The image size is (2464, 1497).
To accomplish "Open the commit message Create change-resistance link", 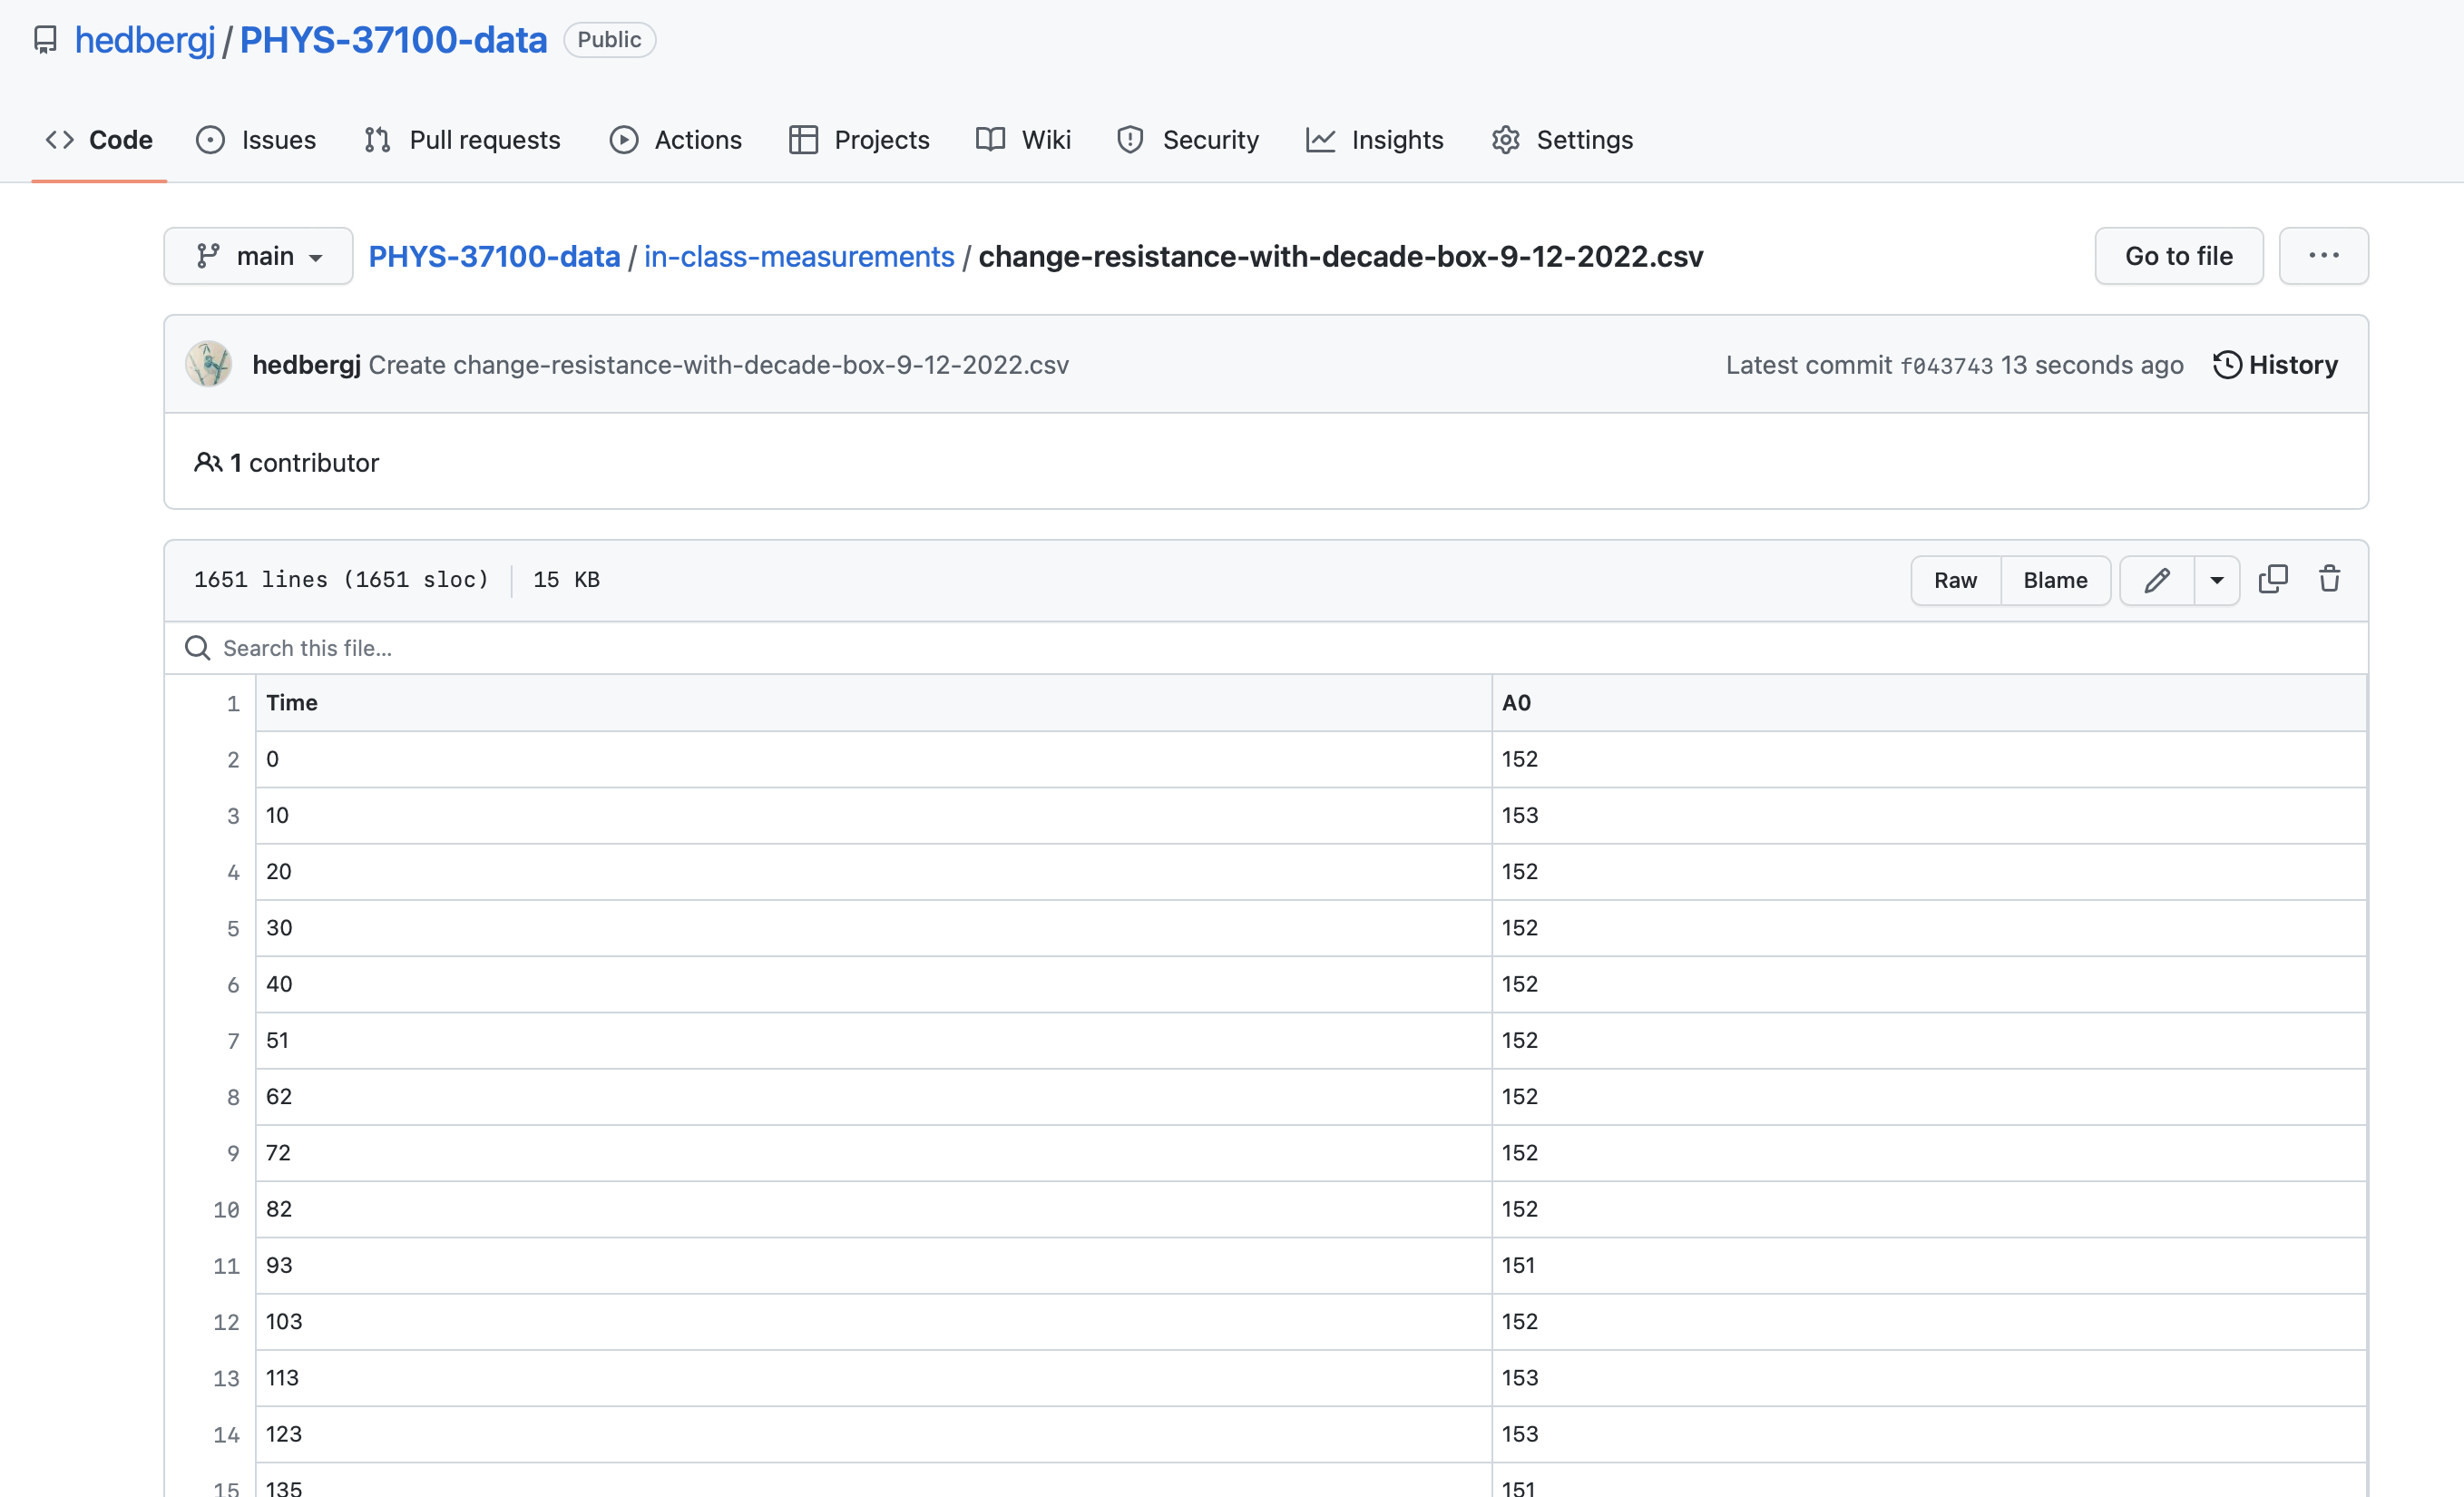I will tap(719, 364).
